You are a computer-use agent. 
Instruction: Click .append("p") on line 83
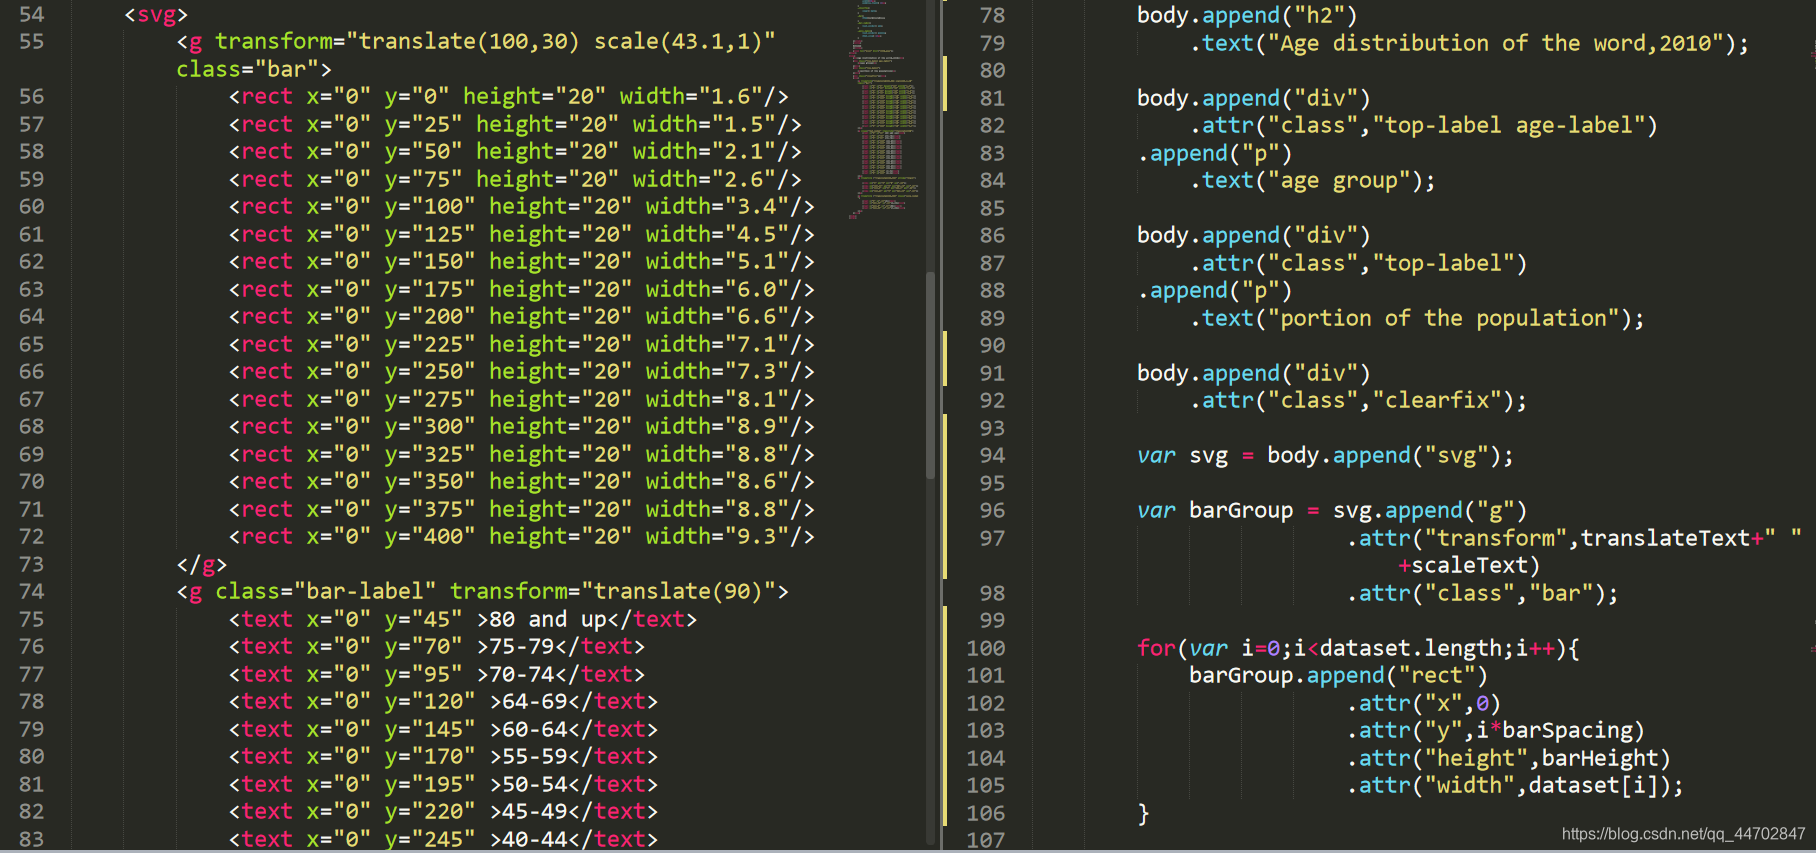(1215, 153)
